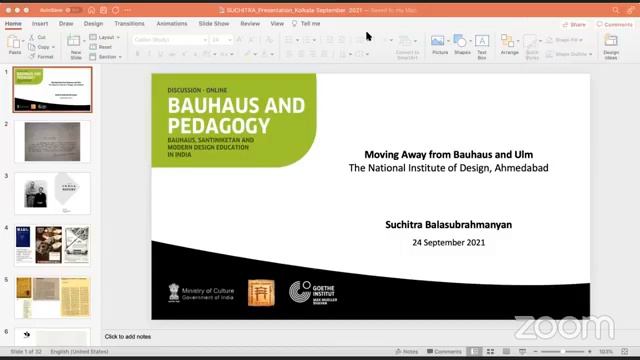
Task: Click the search magnifier in title bar
Action: tap(616, 10)
